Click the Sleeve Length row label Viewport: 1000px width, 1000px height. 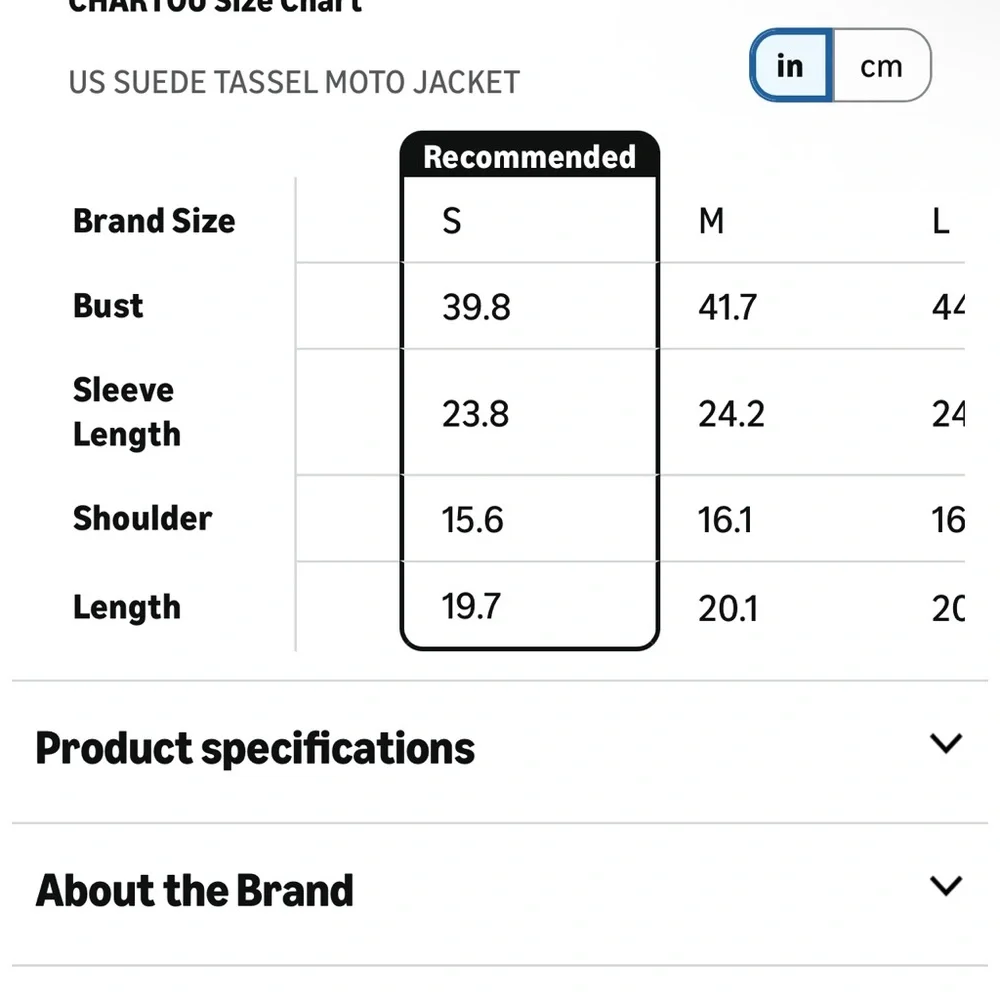tap(127, 412)
